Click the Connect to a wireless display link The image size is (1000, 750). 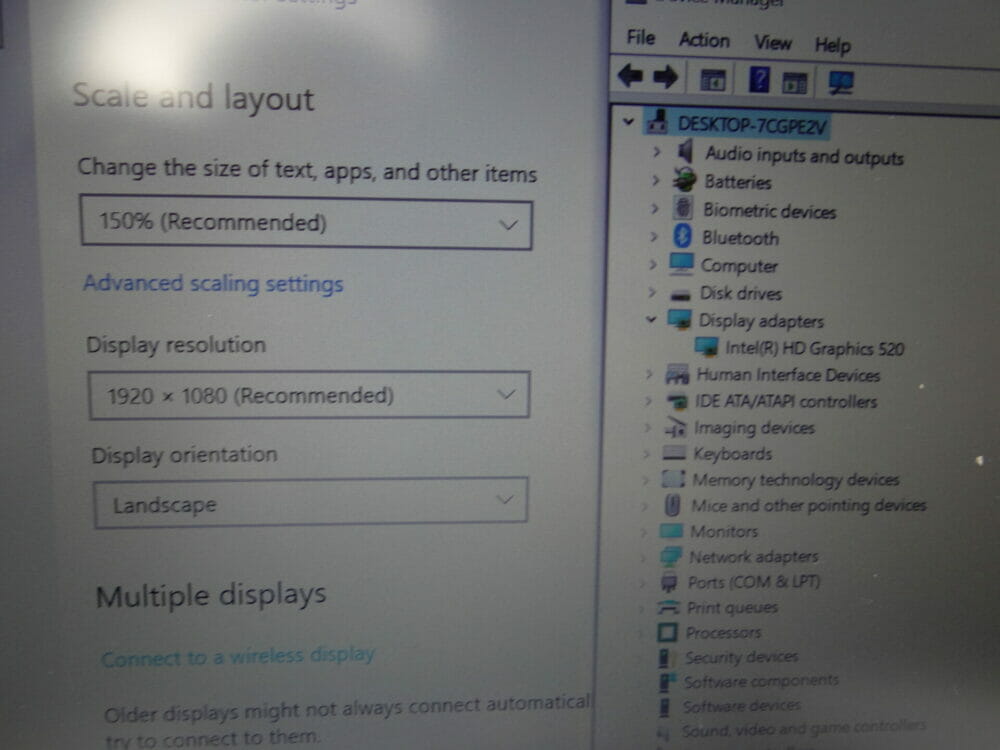[x=238, y=656]
